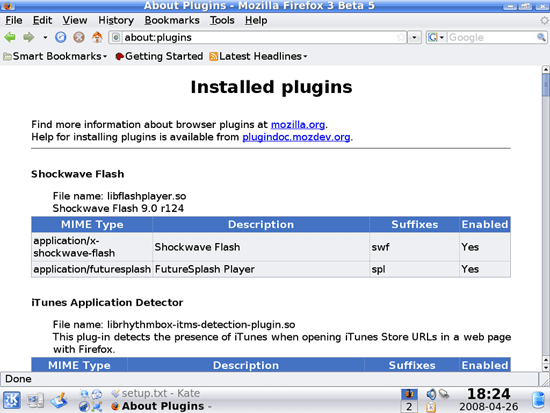Click the red Stop loading icon
The image size is (550, 413).
point(79,37)
